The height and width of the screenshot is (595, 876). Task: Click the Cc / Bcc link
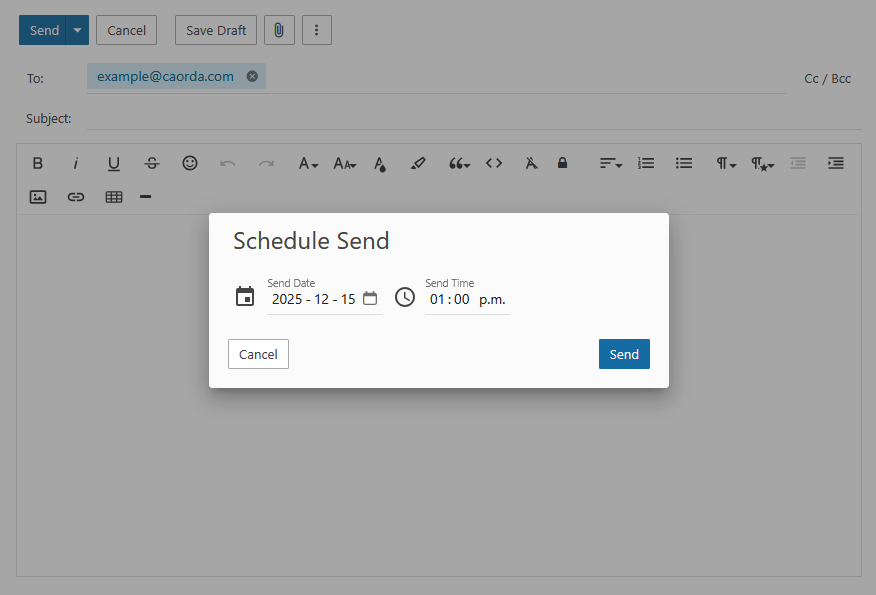(x=827, y=78)
